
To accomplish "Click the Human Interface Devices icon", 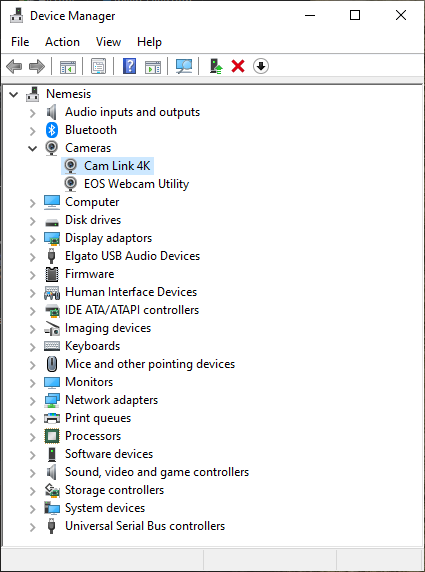I will coord(52,293).
